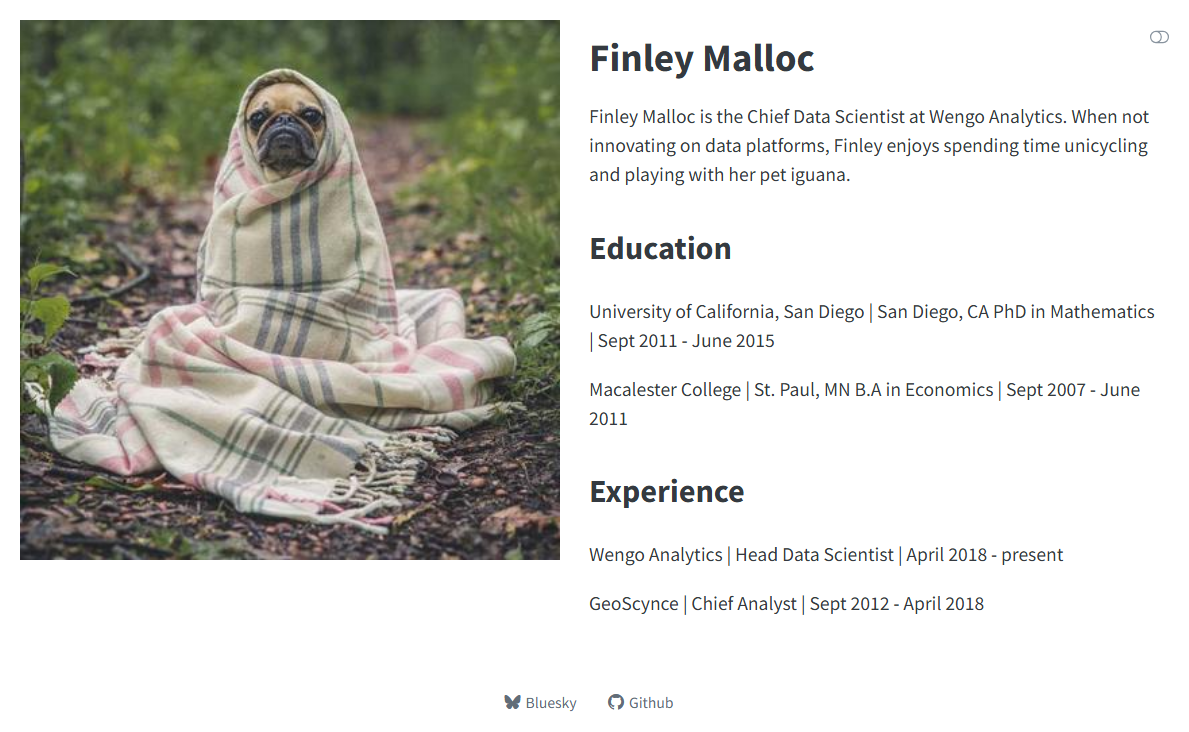Enable dark mode using the top-right control
Viewport: 1189px width, 732px height.
coord(1160,36)
